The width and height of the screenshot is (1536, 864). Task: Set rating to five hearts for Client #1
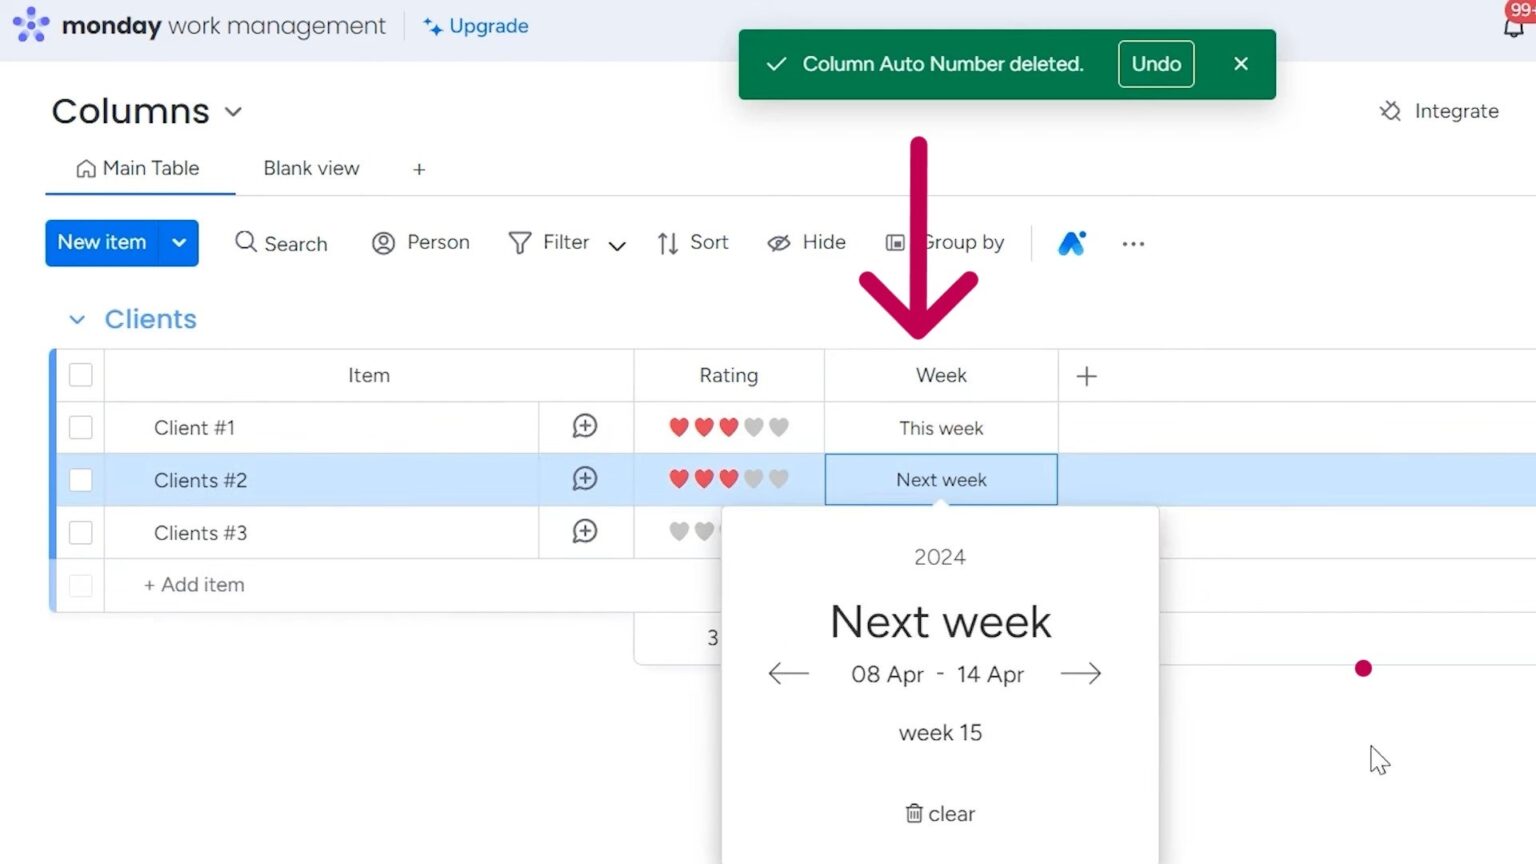(779, 428)
